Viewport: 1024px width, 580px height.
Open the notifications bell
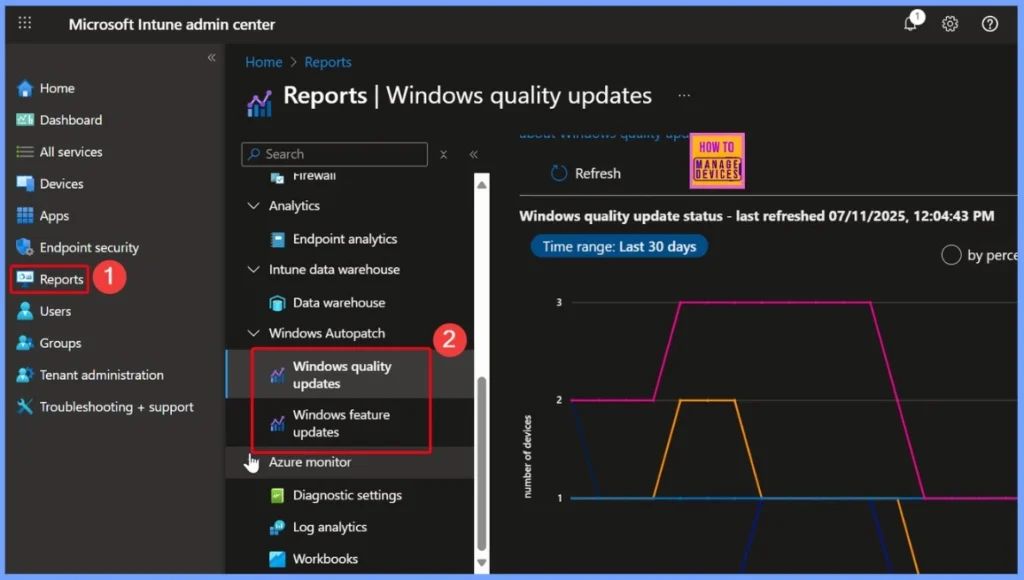point(911,24)
